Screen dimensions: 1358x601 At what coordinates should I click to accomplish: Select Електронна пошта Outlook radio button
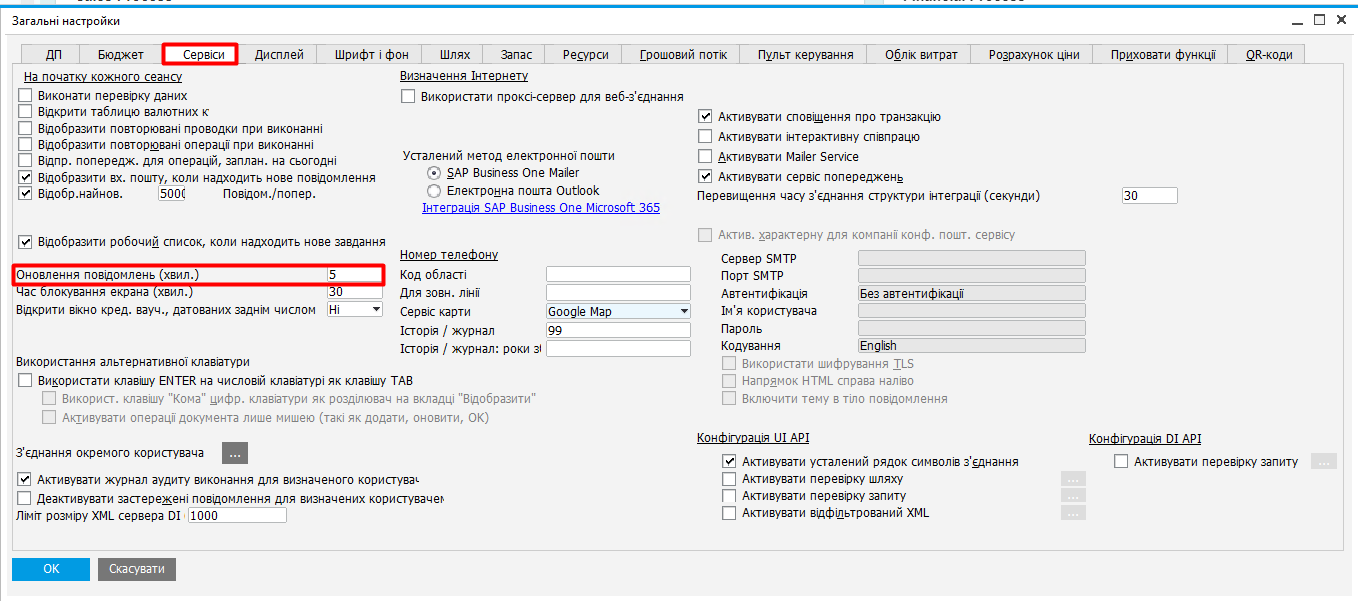(434, 191)
